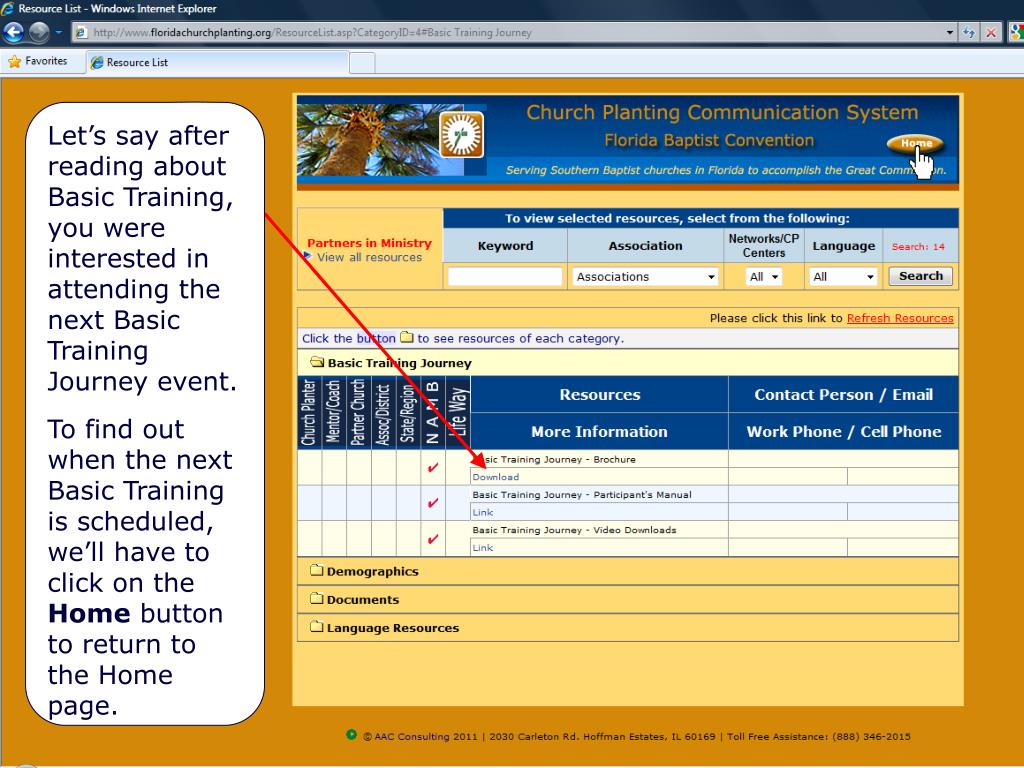
Task: Click the Refresh page icon
Action: [x=969, y=32]
